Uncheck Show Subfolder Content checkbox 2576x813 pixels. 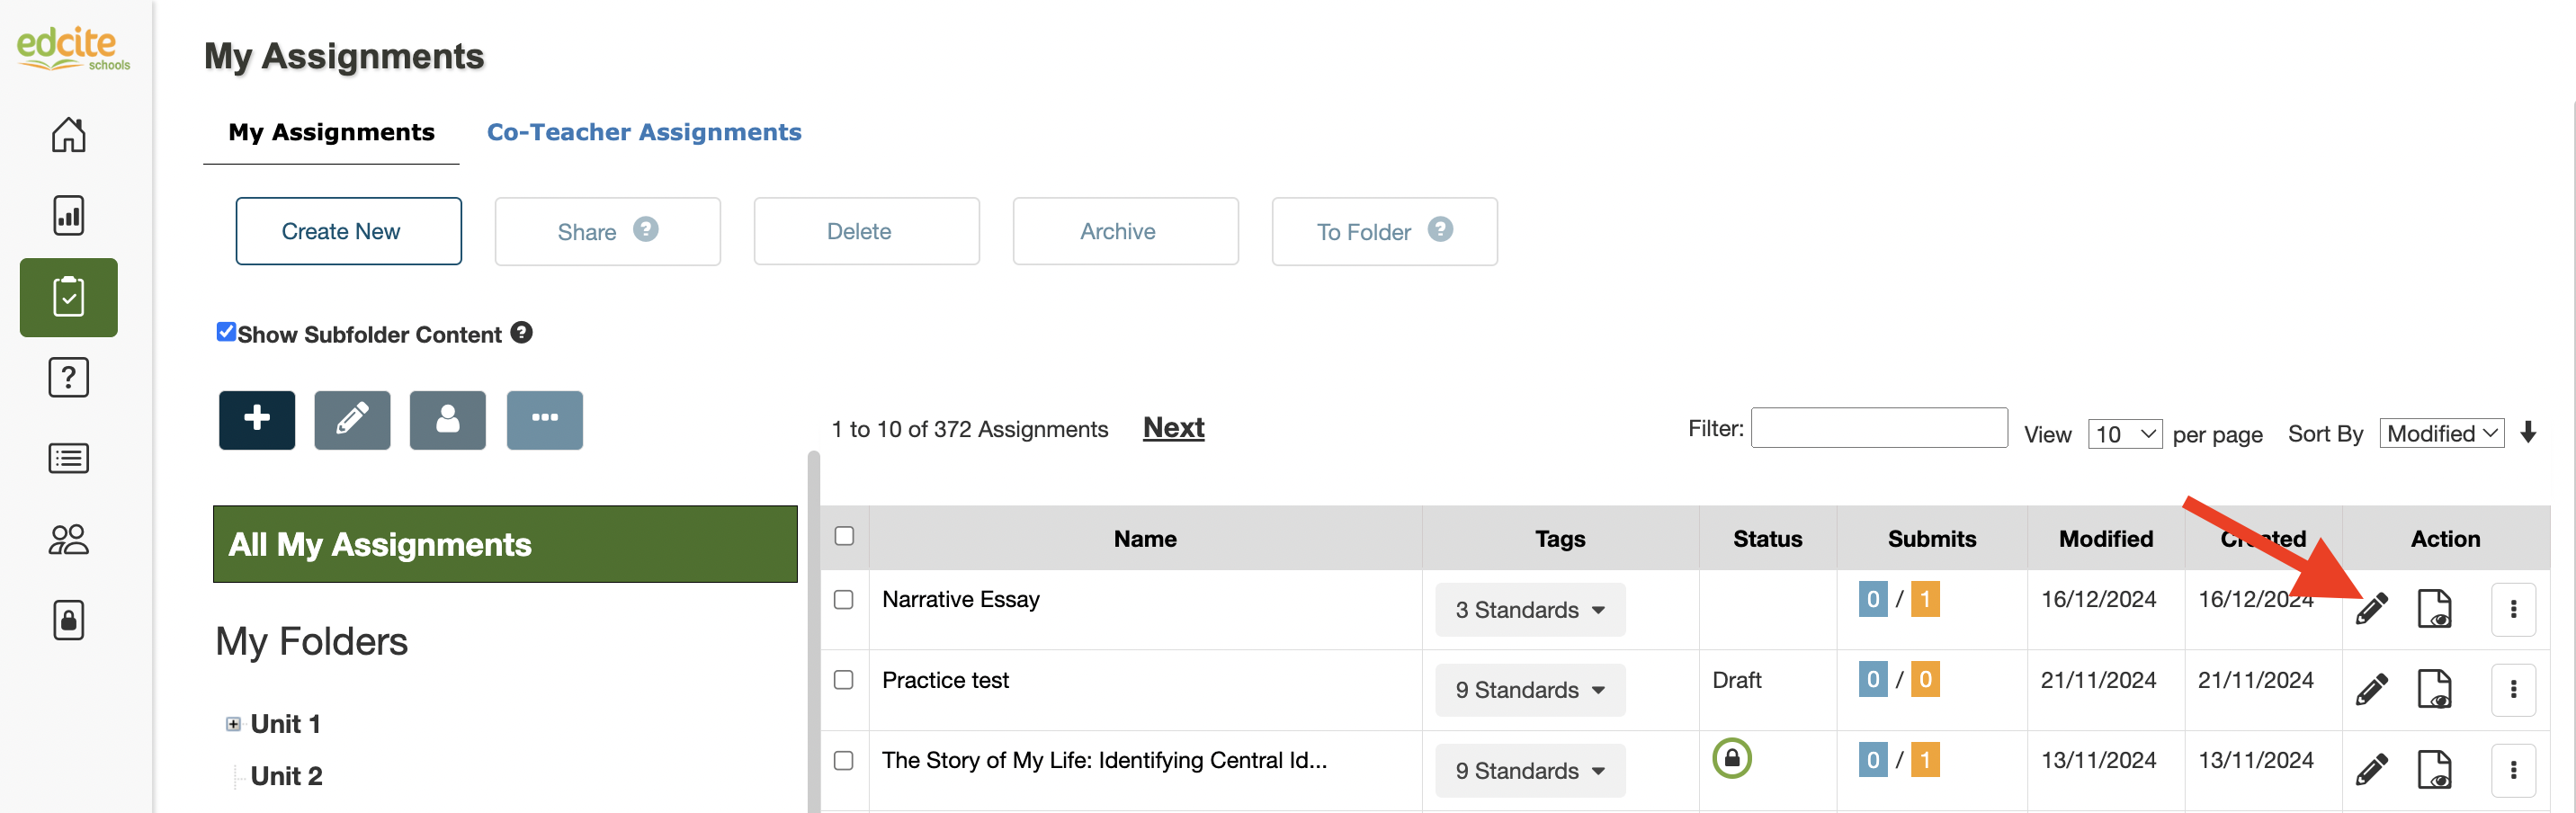[x=226, y=332]
